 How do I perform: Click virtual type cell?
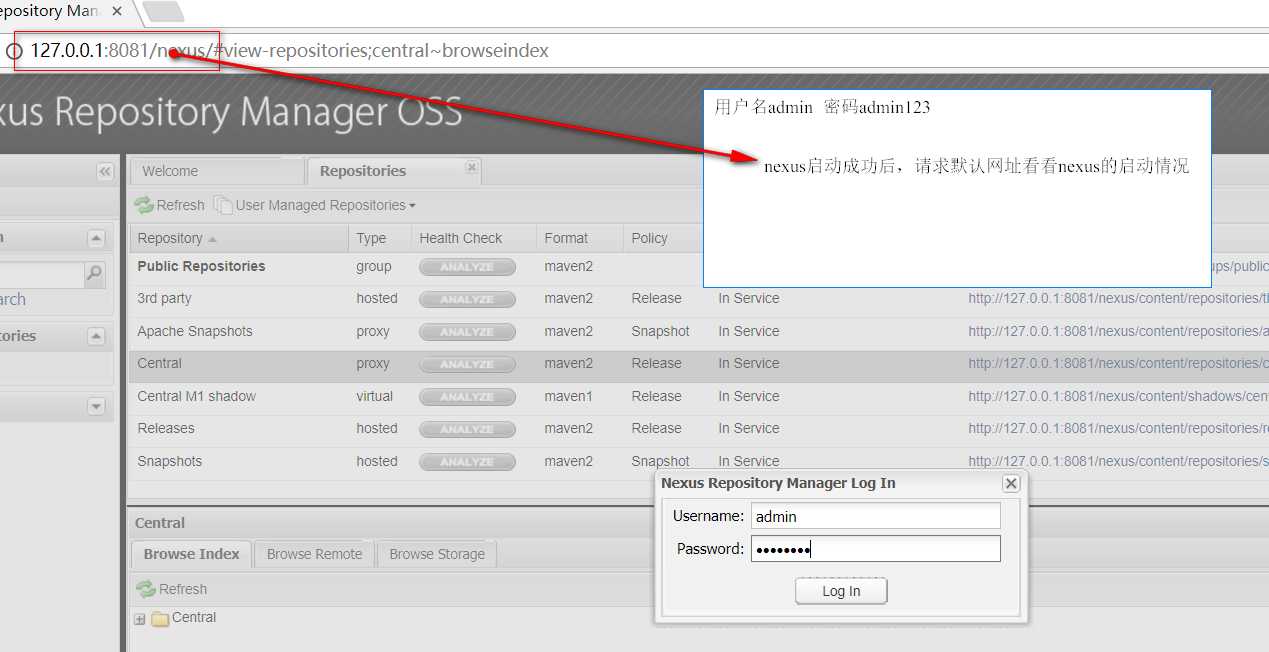pos(374,396)
